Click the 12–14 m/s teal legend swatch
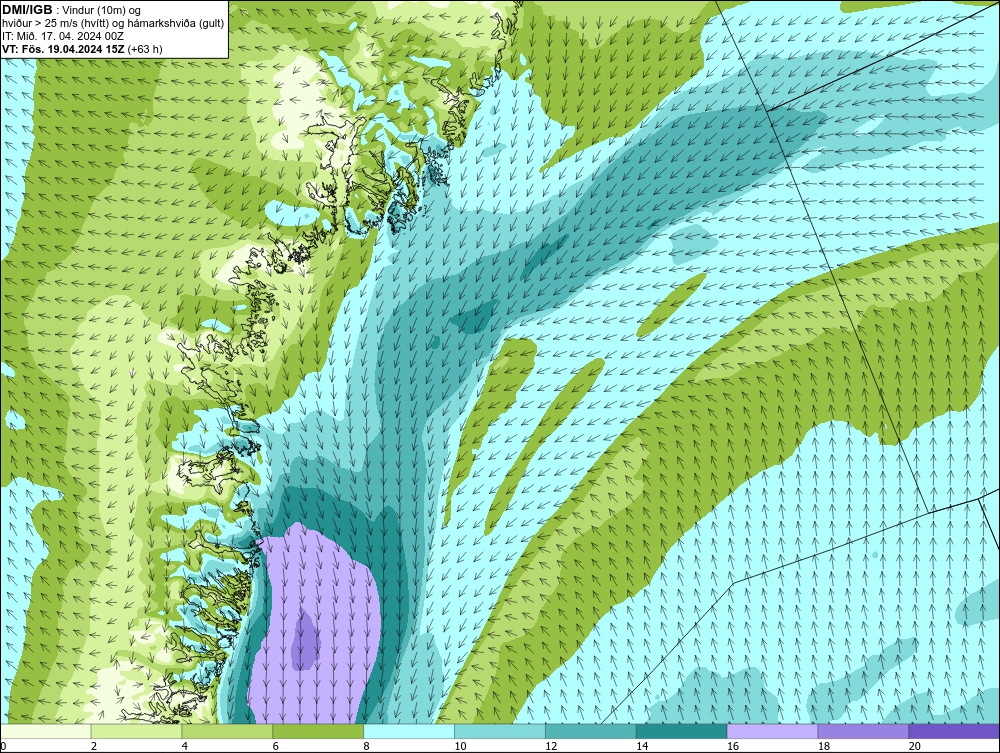The width and height of the screenshot is (1000, 753). [591, 731]
